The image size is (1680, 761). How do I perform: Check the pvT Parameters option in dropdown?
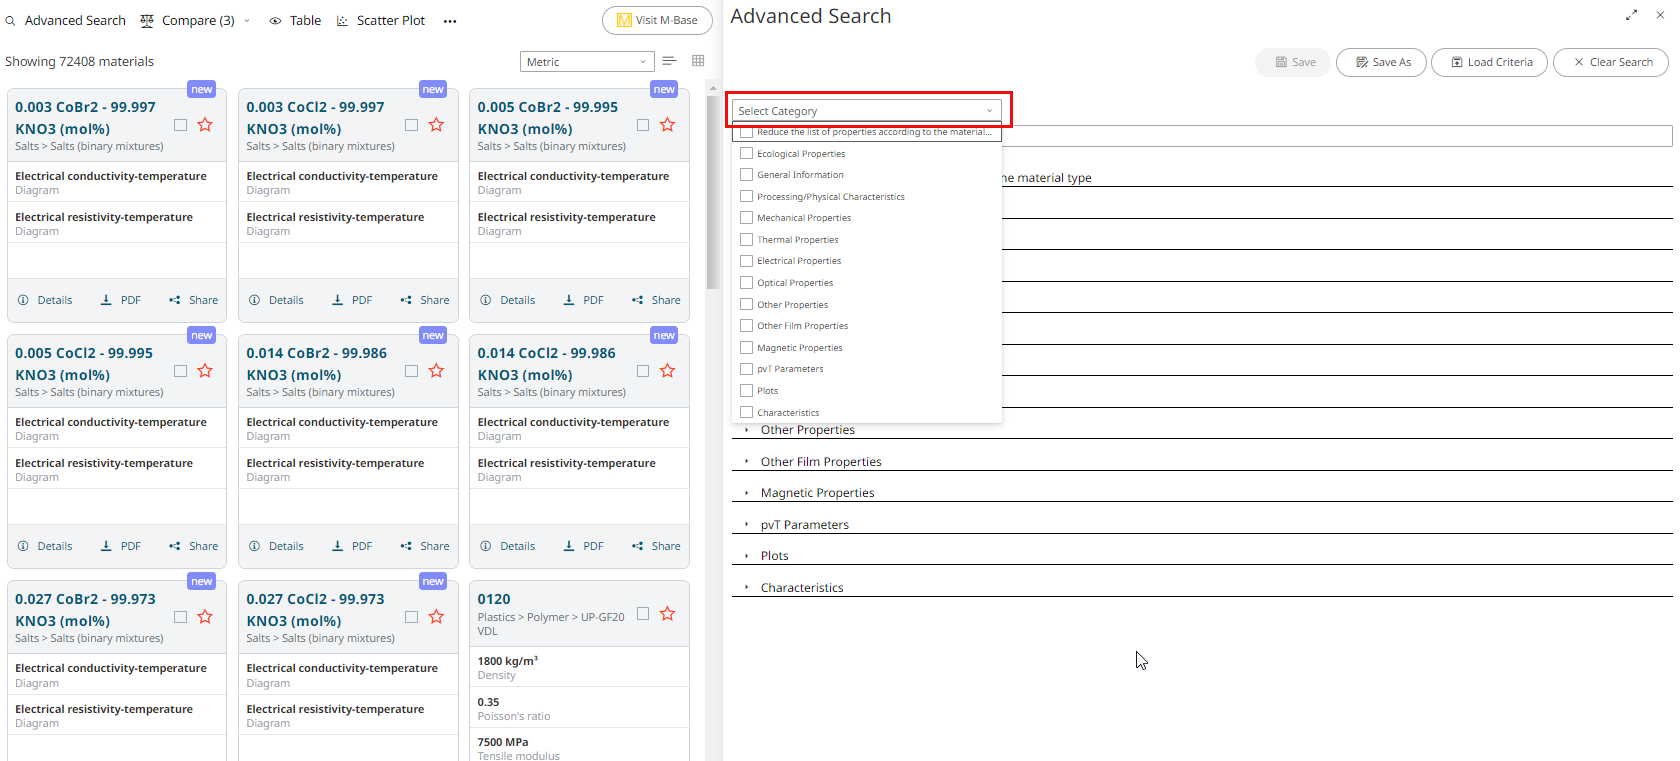pos(746,369)
